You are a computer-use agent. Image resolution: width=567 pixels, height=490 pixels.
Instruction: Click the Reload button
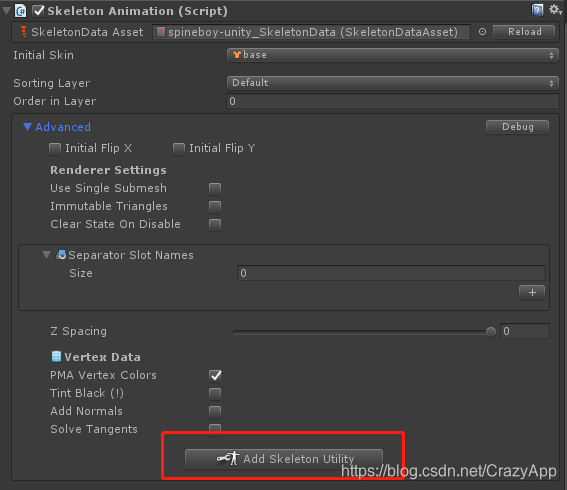coord(524,32)
